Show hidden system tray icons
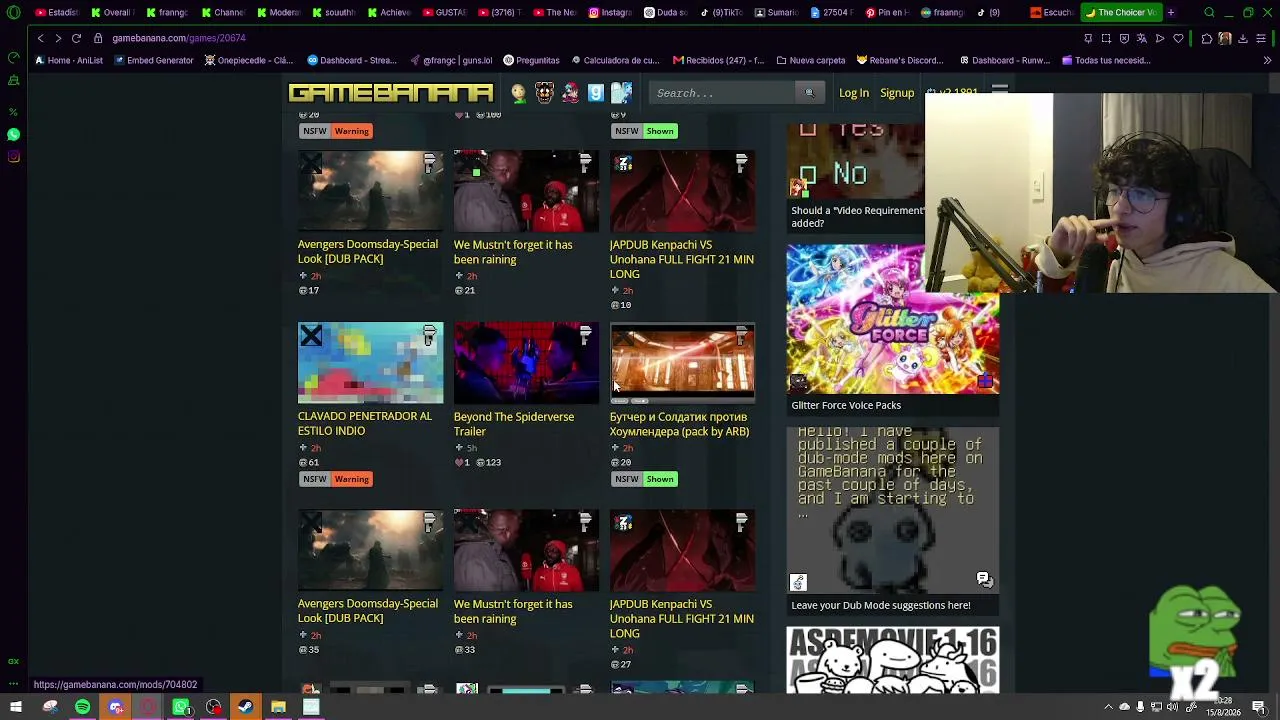Viewport: 1280px width, 720px height. click(1108, 708)
